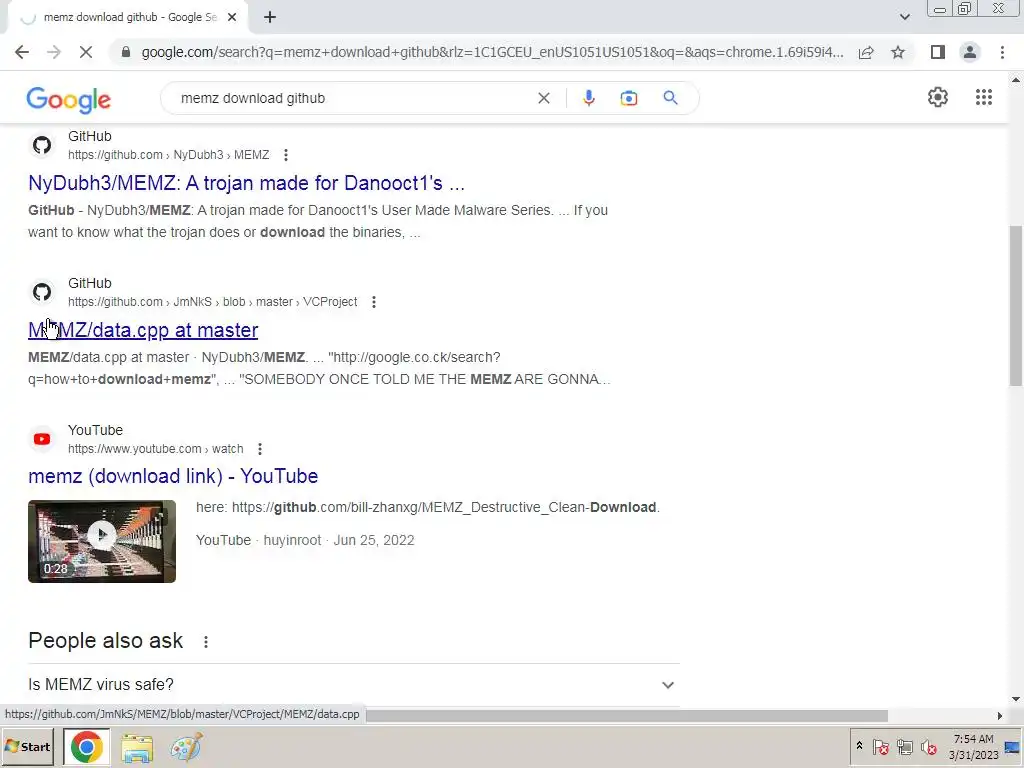Open People also ask options menu
Viewport: 1024px width, 768px height.
[206, 642]
